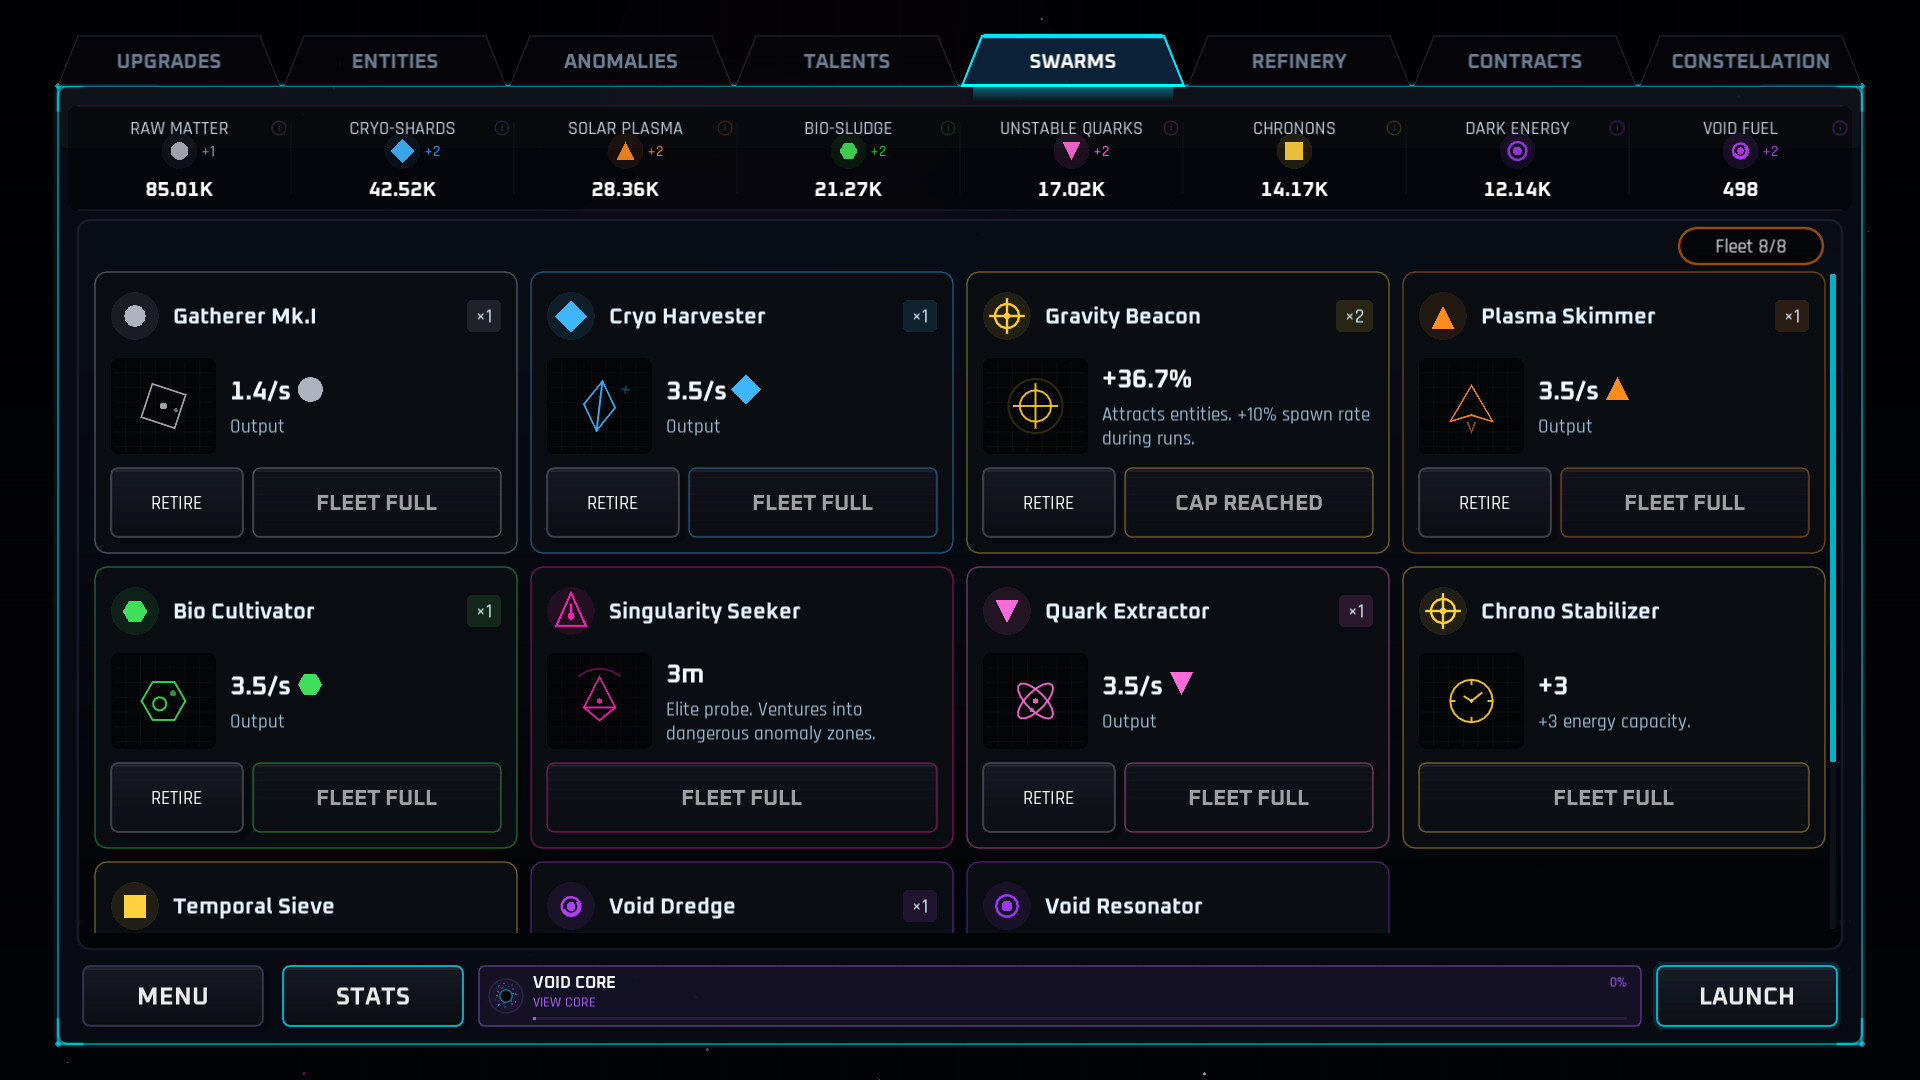Click Fleet Full on Singularity Seeker
Viewport: 1920px width, 1080px height.
[x=742, y=798]
